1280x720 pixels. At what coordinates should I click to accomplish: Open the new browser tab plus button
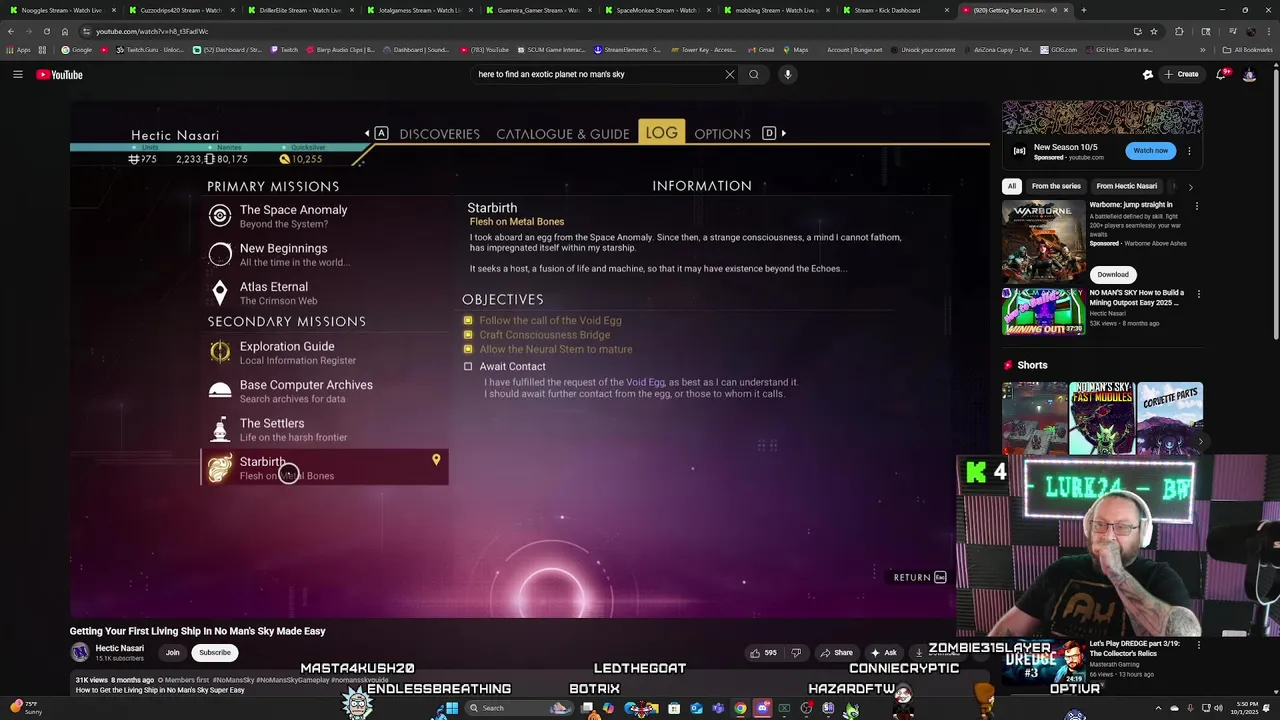coord(1084,10)
